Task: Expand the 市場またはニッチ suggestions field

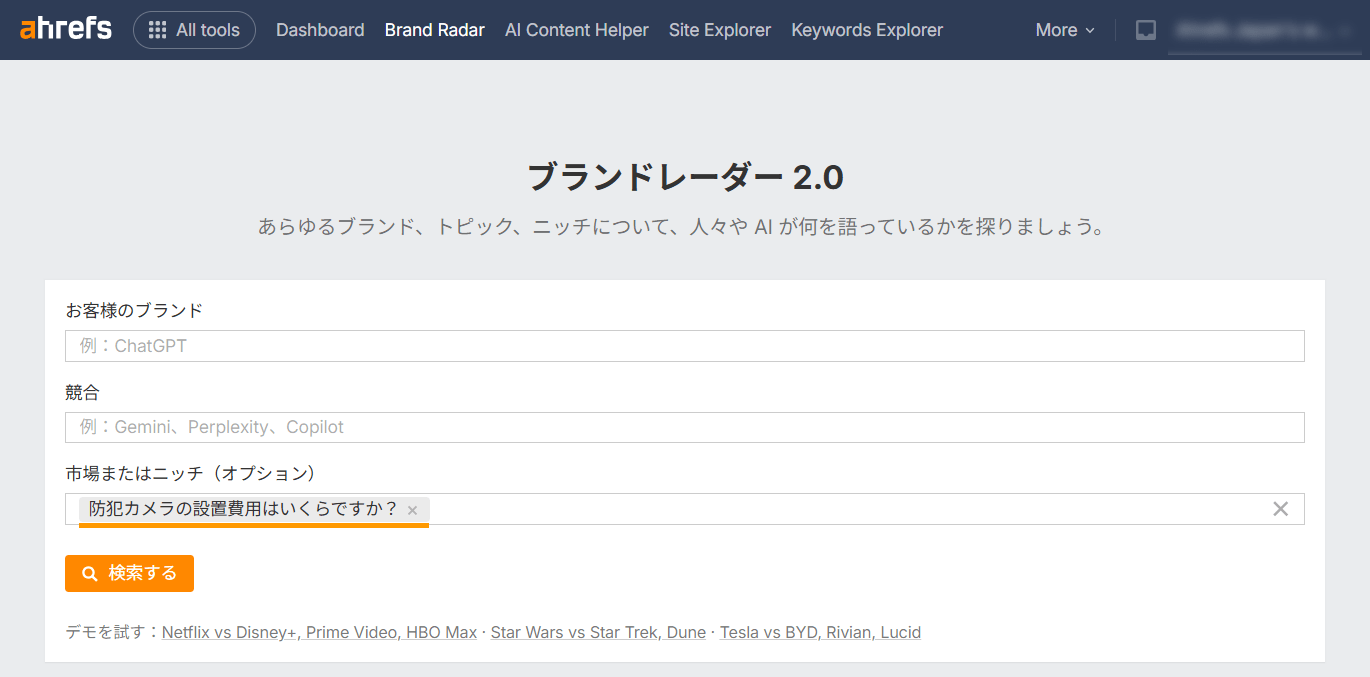Action: 800,509
